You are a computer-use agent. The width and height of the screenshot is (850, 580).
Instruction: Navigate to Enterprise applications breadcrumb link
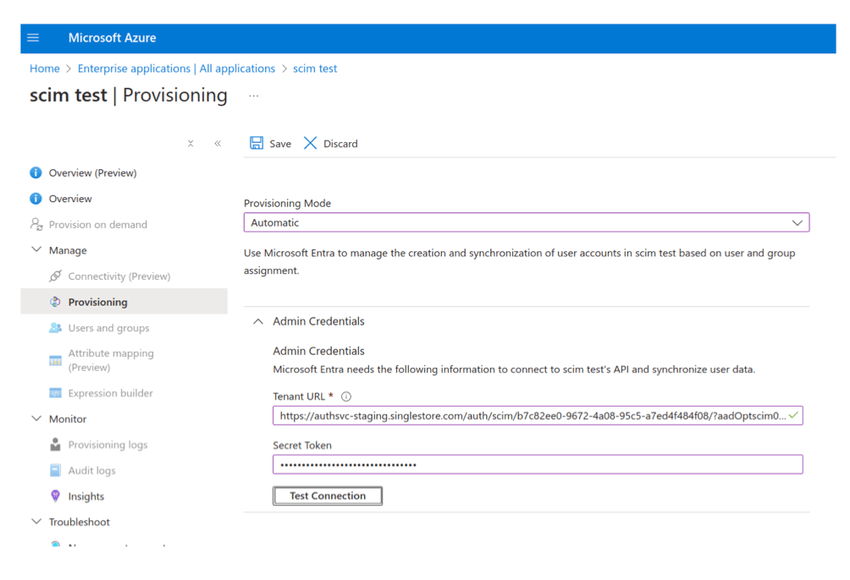coord(176,69)
